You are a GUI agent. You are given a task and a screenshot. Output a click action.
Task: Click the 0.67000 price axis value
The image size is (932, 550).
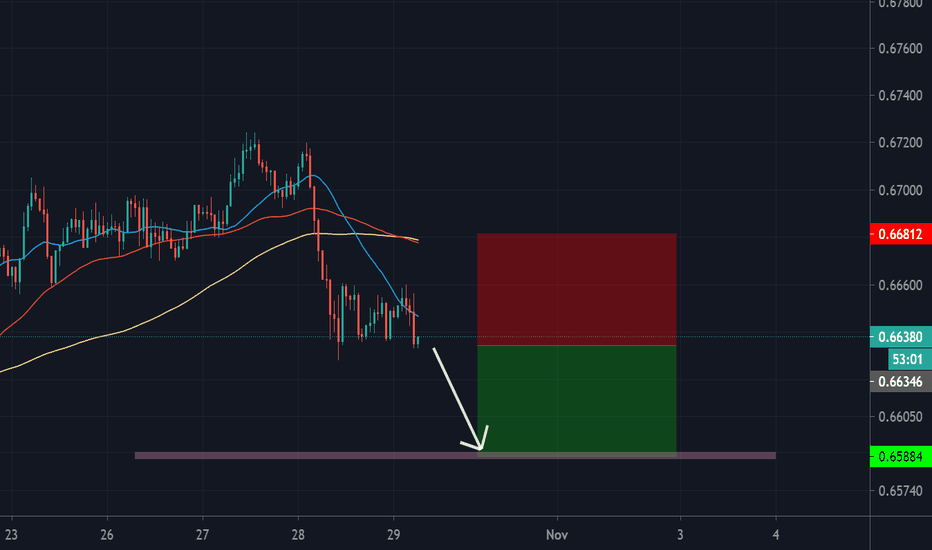pos(900,190)
